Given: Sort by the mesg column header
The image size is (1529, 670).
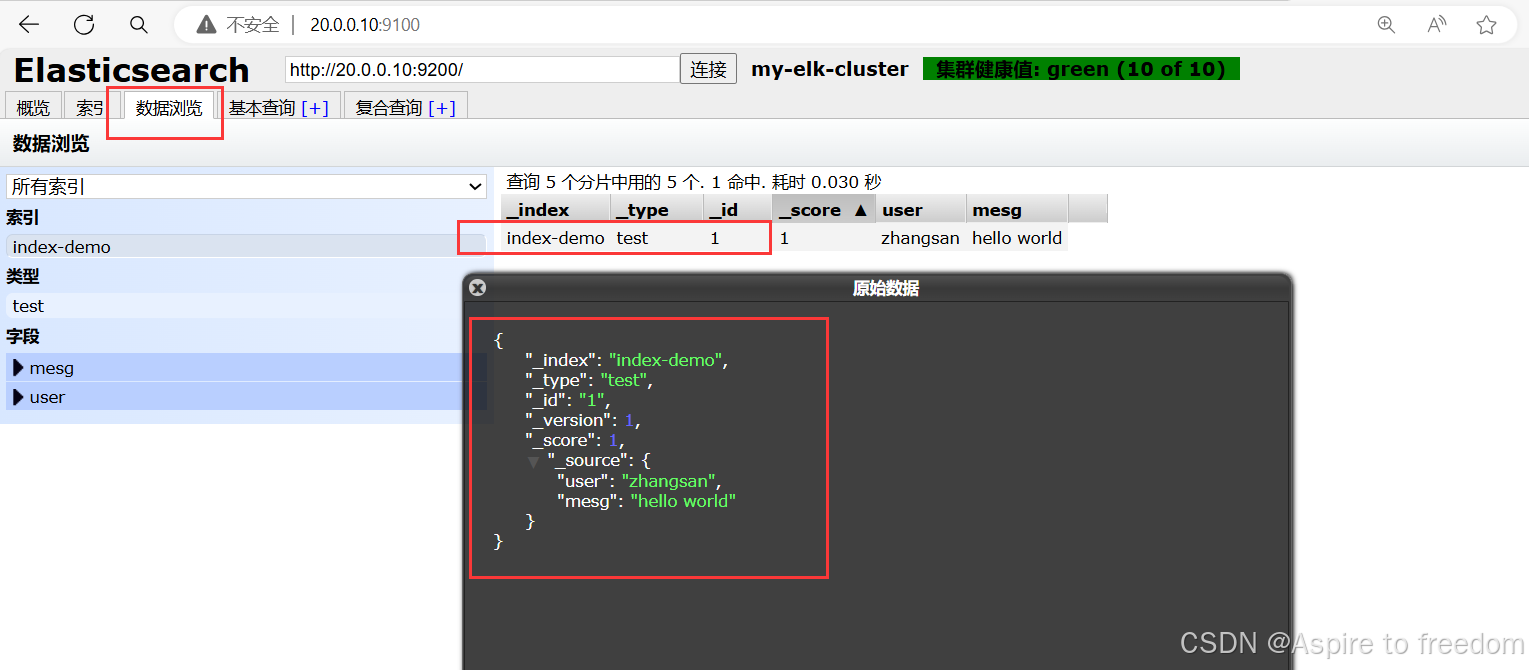Looking at the screenshot, I should point(1017,209).
